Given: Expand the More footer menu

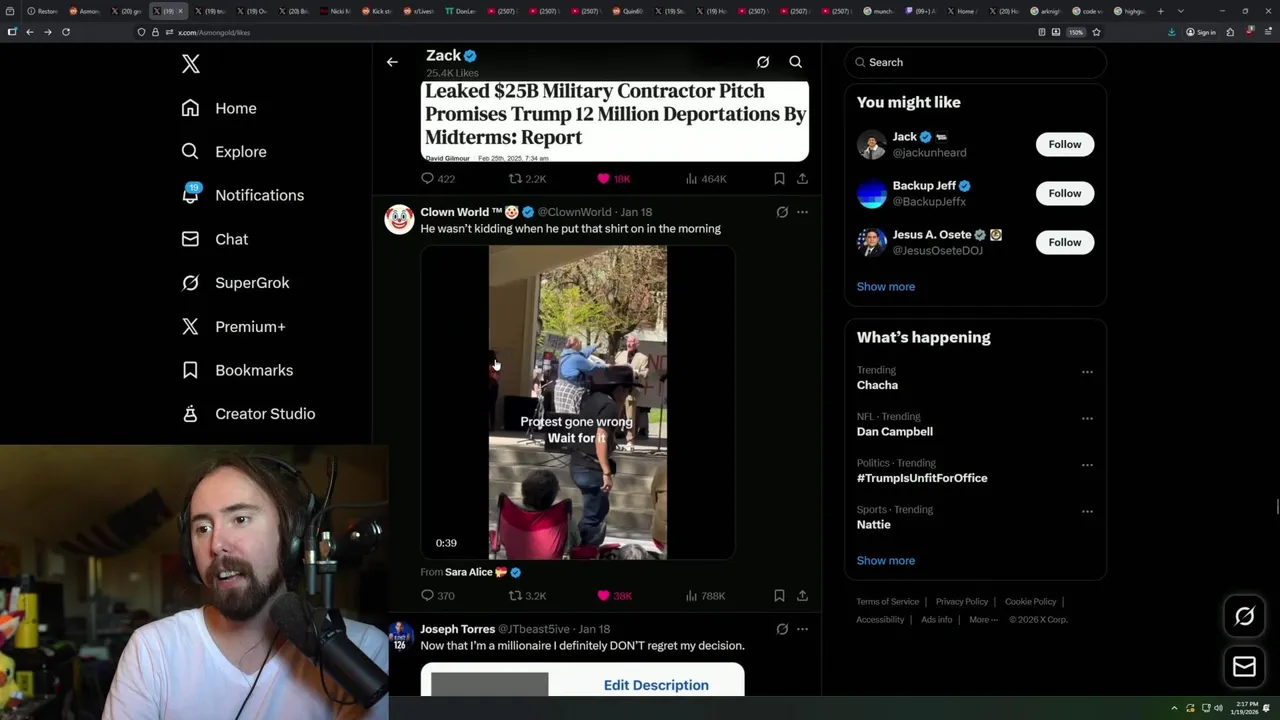Looking at the screenshot, I should [982, 620].
